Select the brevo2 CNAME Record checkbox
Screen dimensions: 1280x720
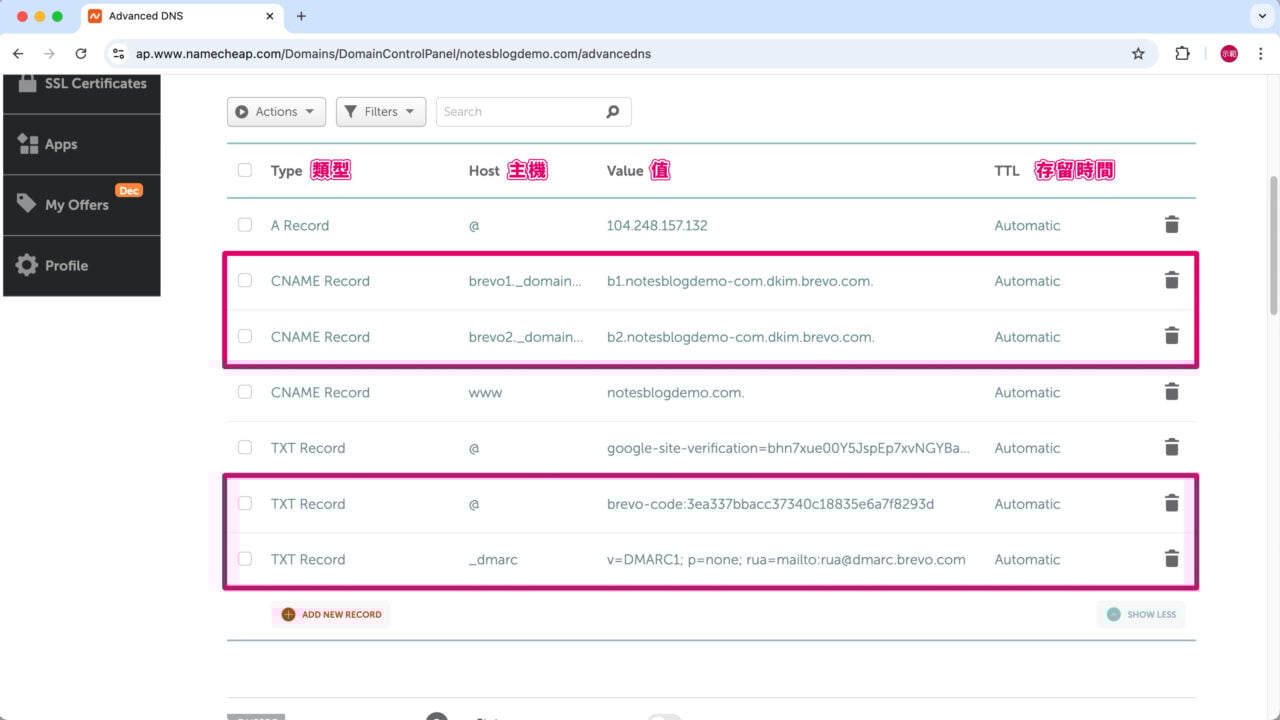245,336
